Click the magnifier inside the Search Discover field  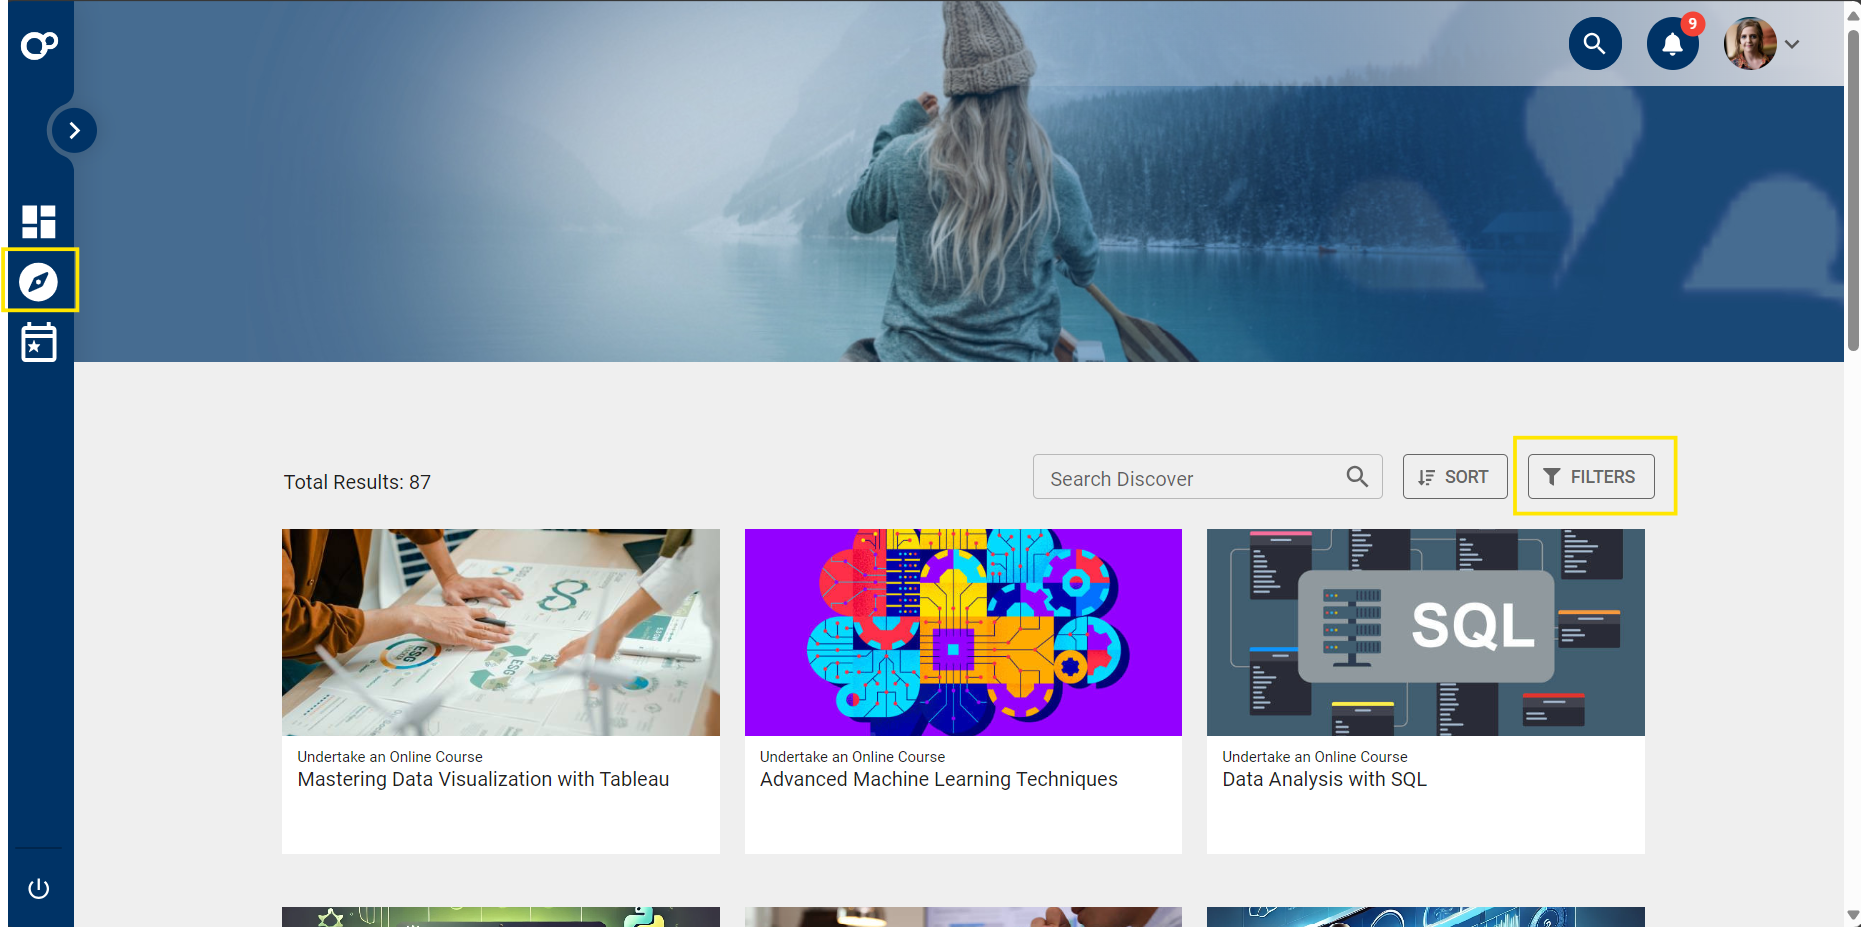click(x=1357, y=477)
